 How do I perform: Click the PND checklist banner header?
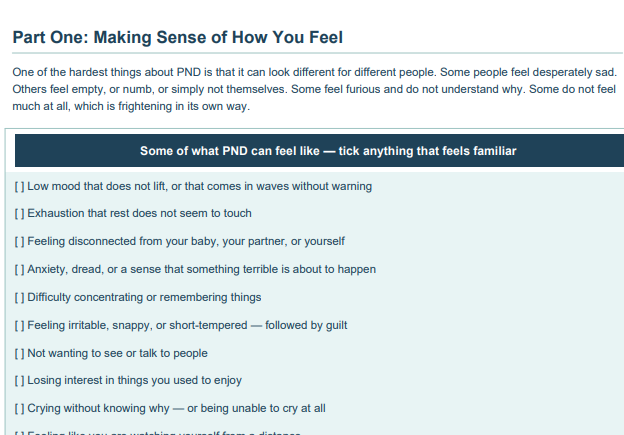point(320,151)
